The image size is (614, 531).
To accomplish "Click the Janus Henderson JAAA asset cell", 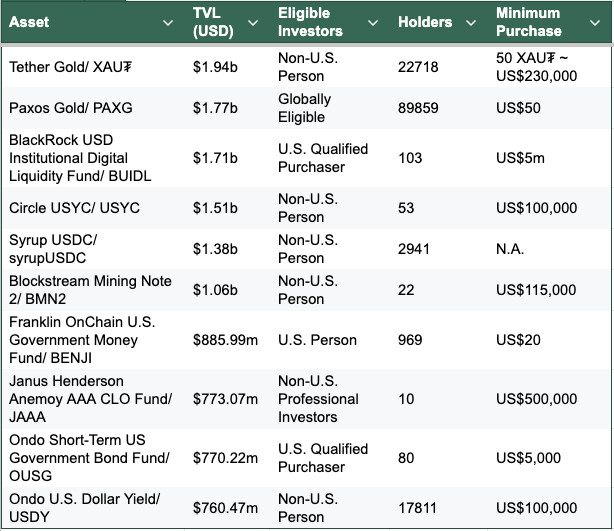I will click(x=90, y=399).
